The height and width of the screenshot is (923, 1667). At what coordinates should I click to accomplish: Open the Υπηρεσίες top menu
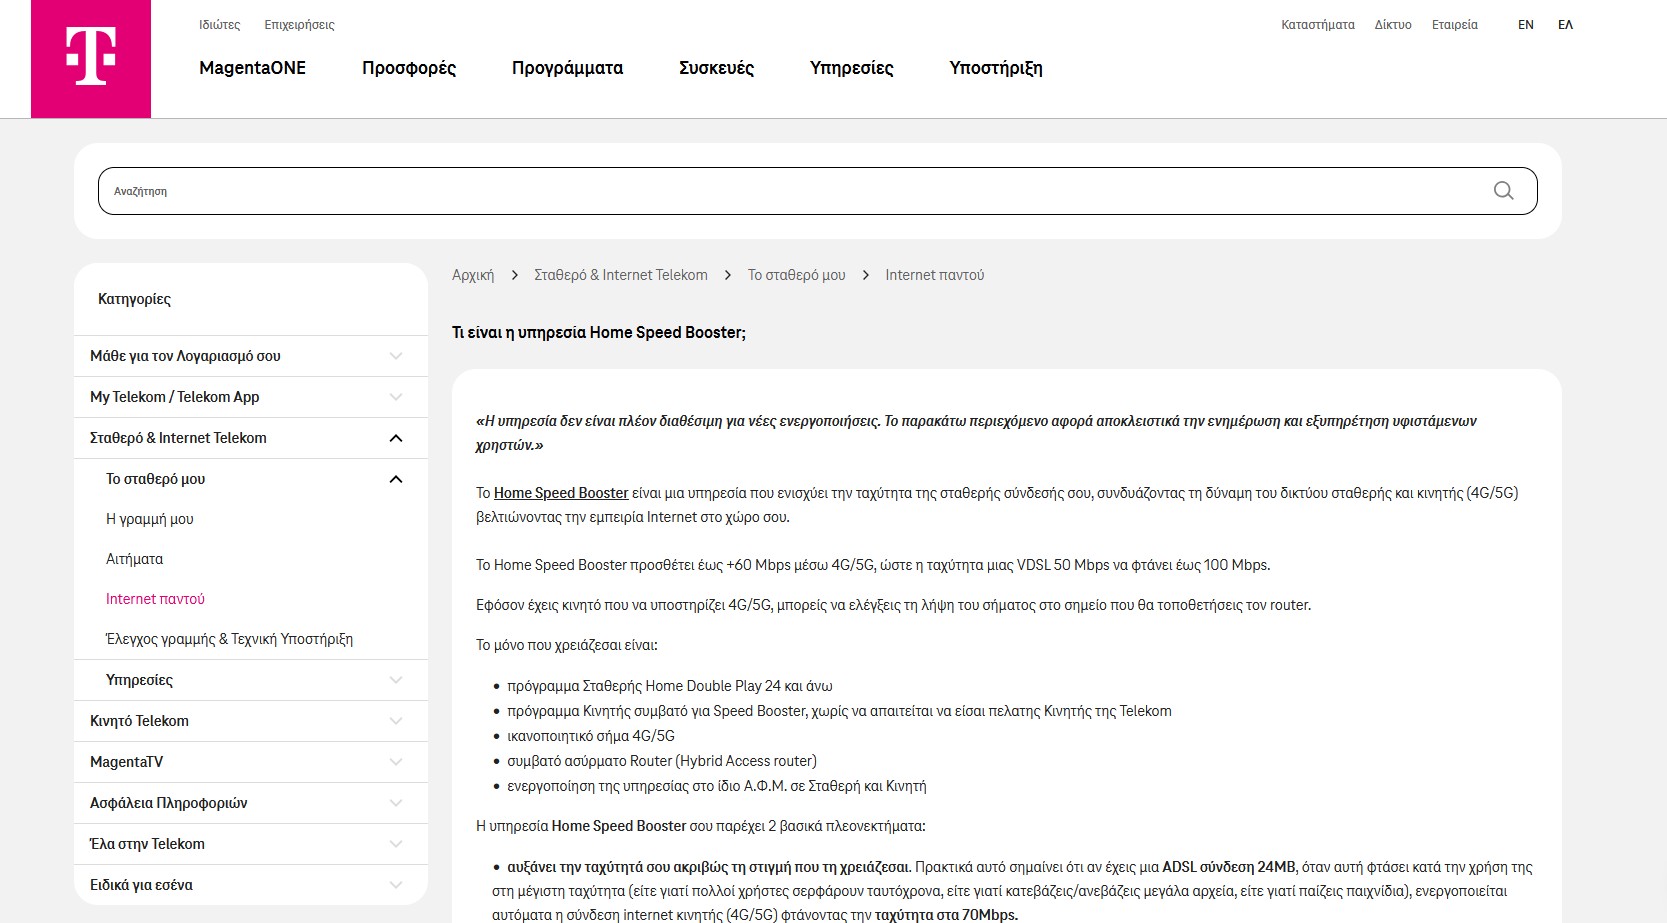[851, 68]
